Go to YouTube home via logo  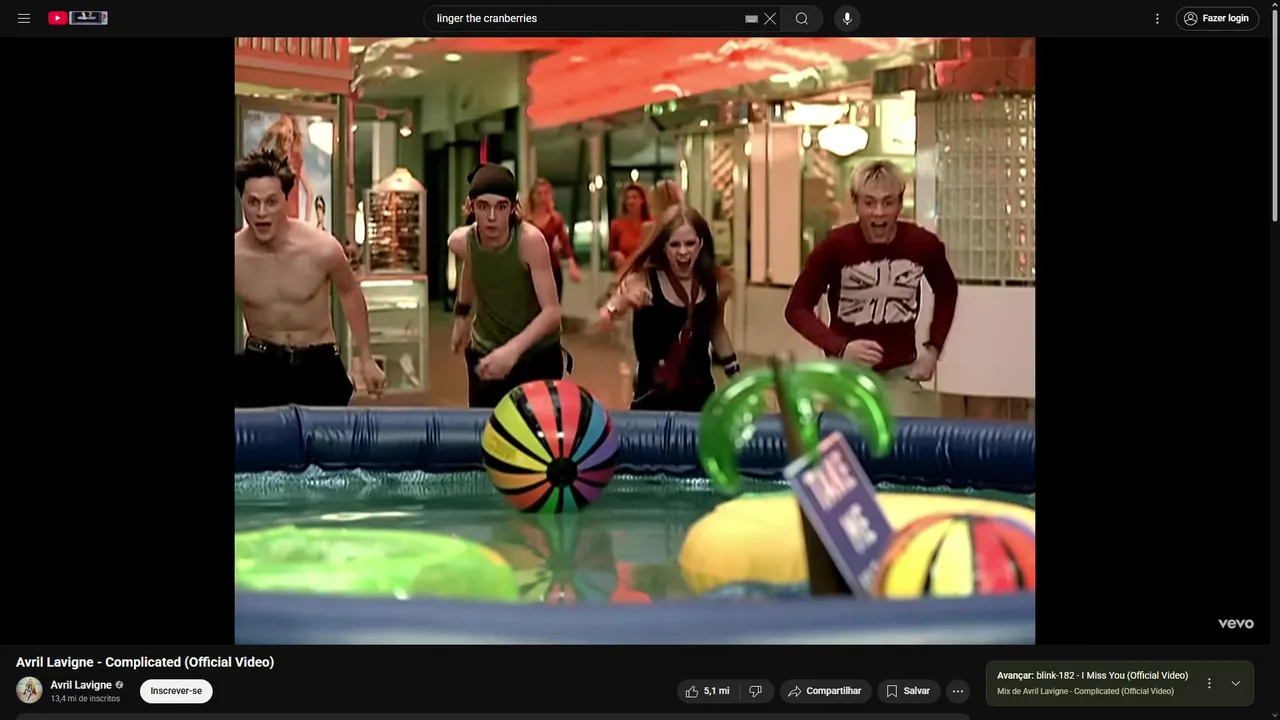click(x=78, y=18)
